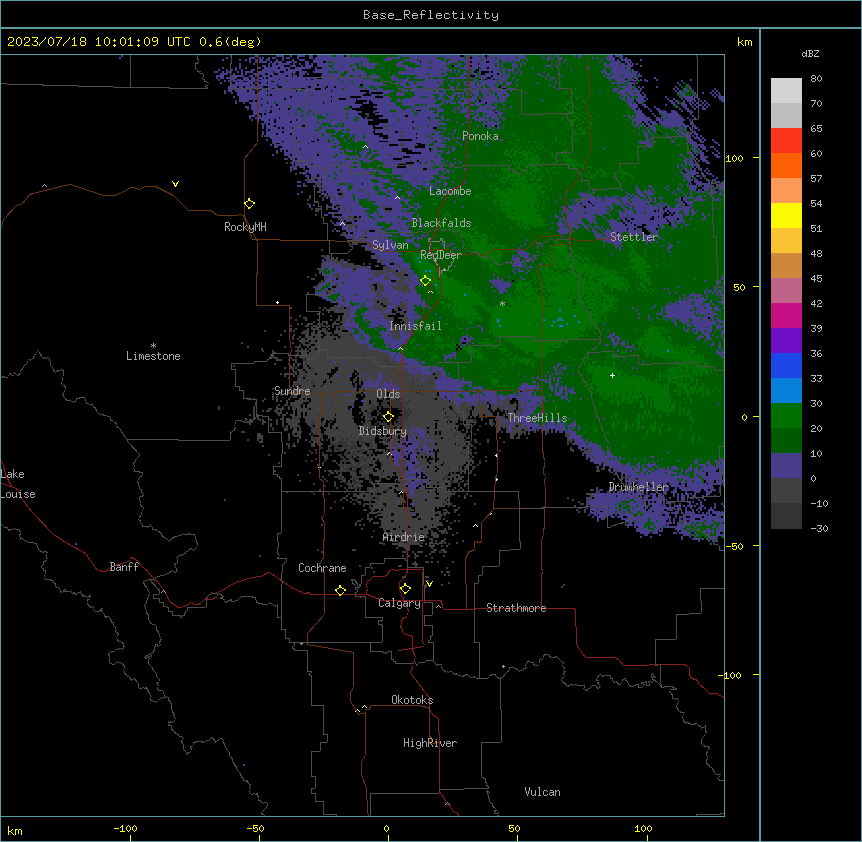Choose the gold 48–51 dBZ legend swatch
The height and width of the screenshot is (842, 862).
click(x=786, y=241)
